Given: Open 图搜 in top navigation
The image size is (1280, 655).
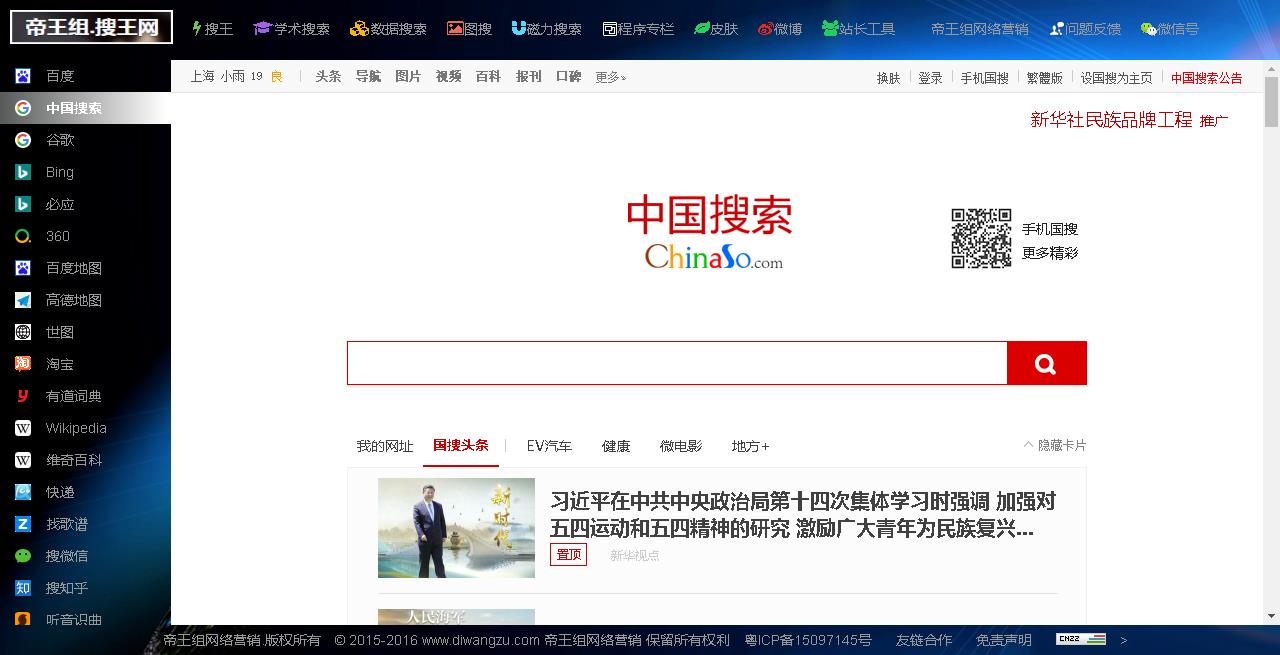Looking at the screenshot, I should 469,29.
